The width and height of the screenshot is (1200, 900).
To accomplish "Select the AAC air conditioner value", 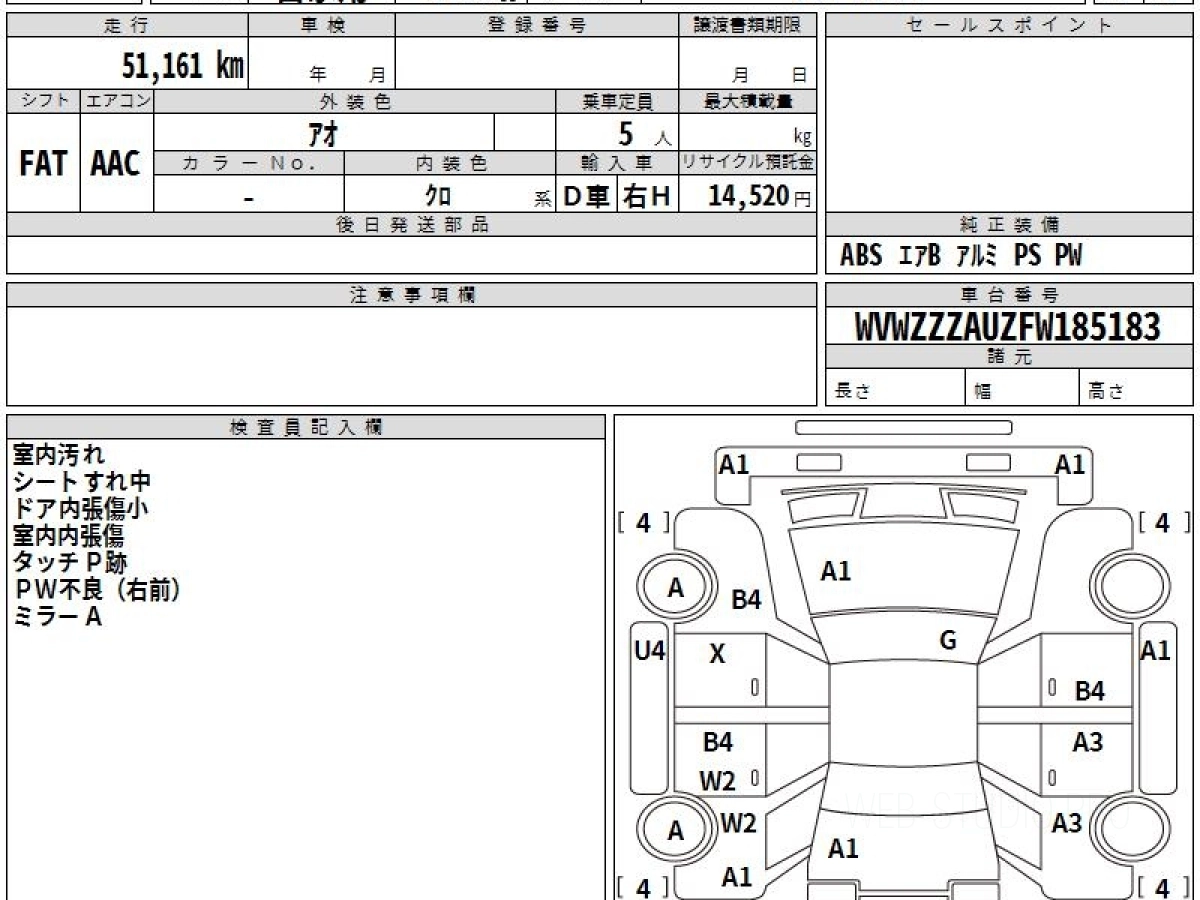I will coord(116,164).
